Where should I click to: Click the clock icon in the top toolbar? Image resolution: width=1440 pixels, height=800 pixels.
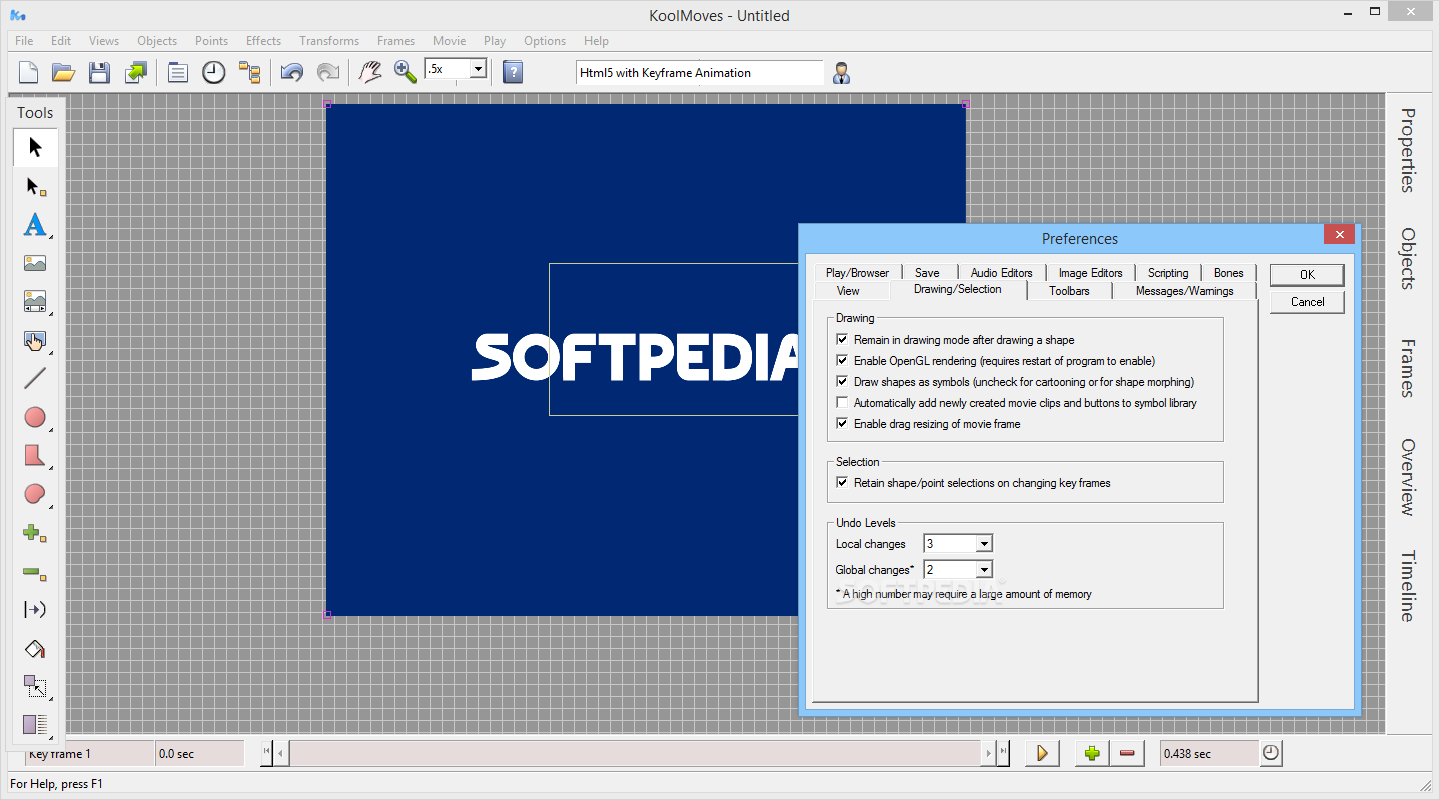214,72
